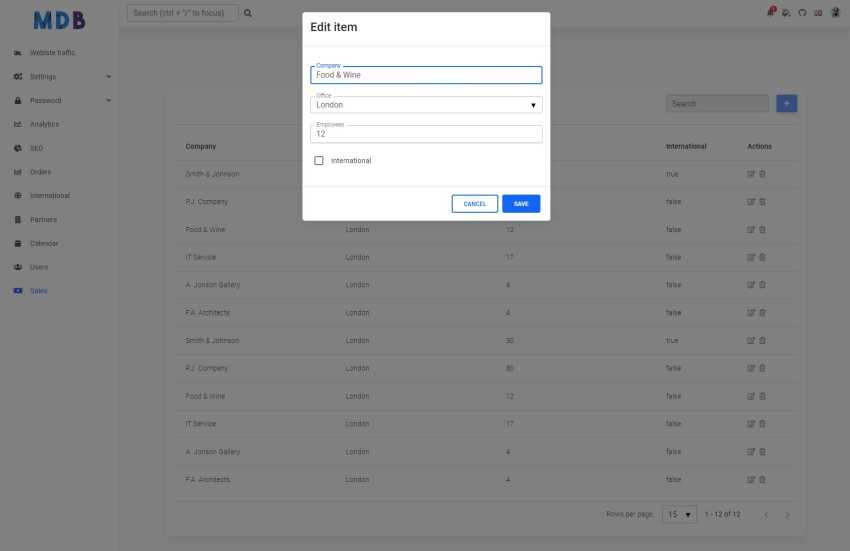The image size is (850, 551).
Task: Click the MDB logo
Action: tap(59, 21)
